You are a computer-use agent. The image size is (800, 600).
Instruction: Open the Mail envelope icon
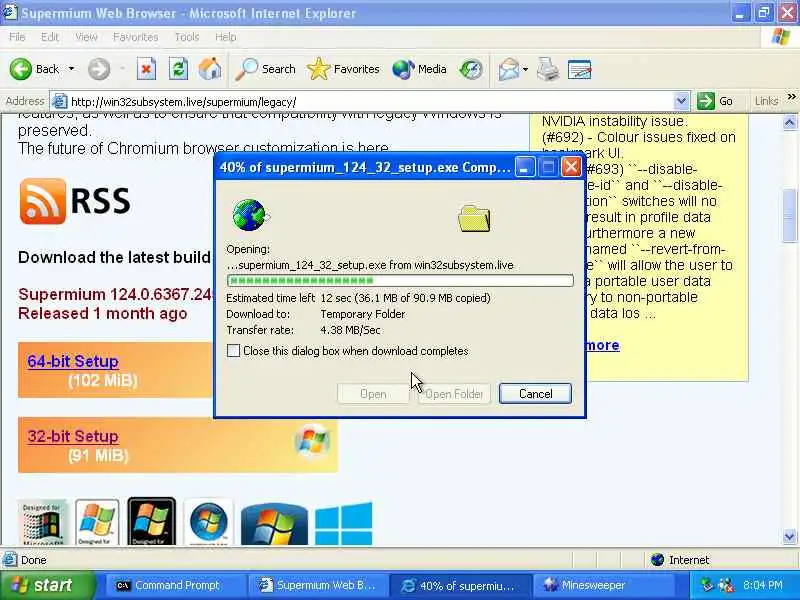[508, 69]
